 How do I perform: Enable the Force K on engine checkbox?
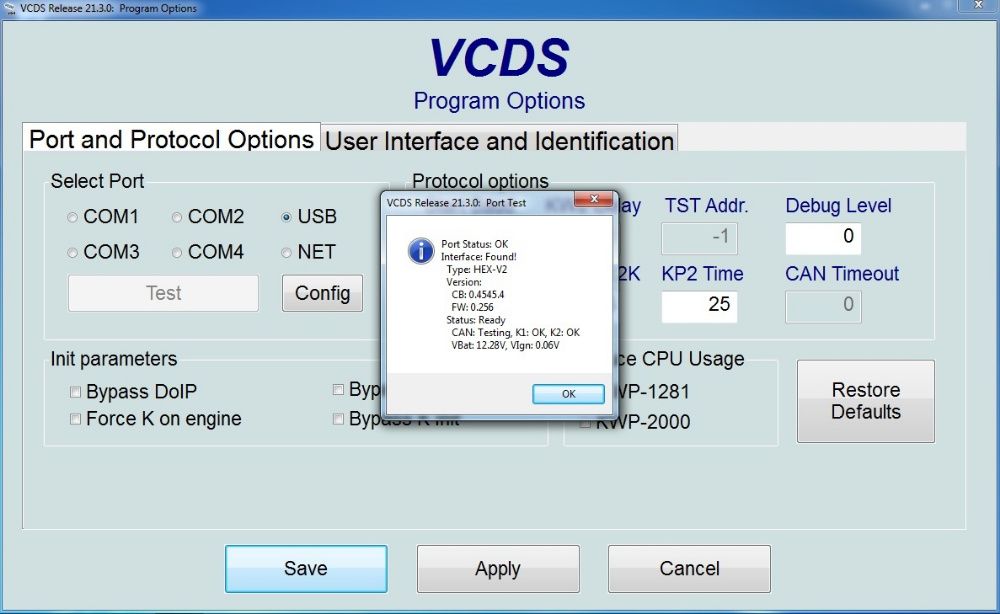(x=75, y=419)
